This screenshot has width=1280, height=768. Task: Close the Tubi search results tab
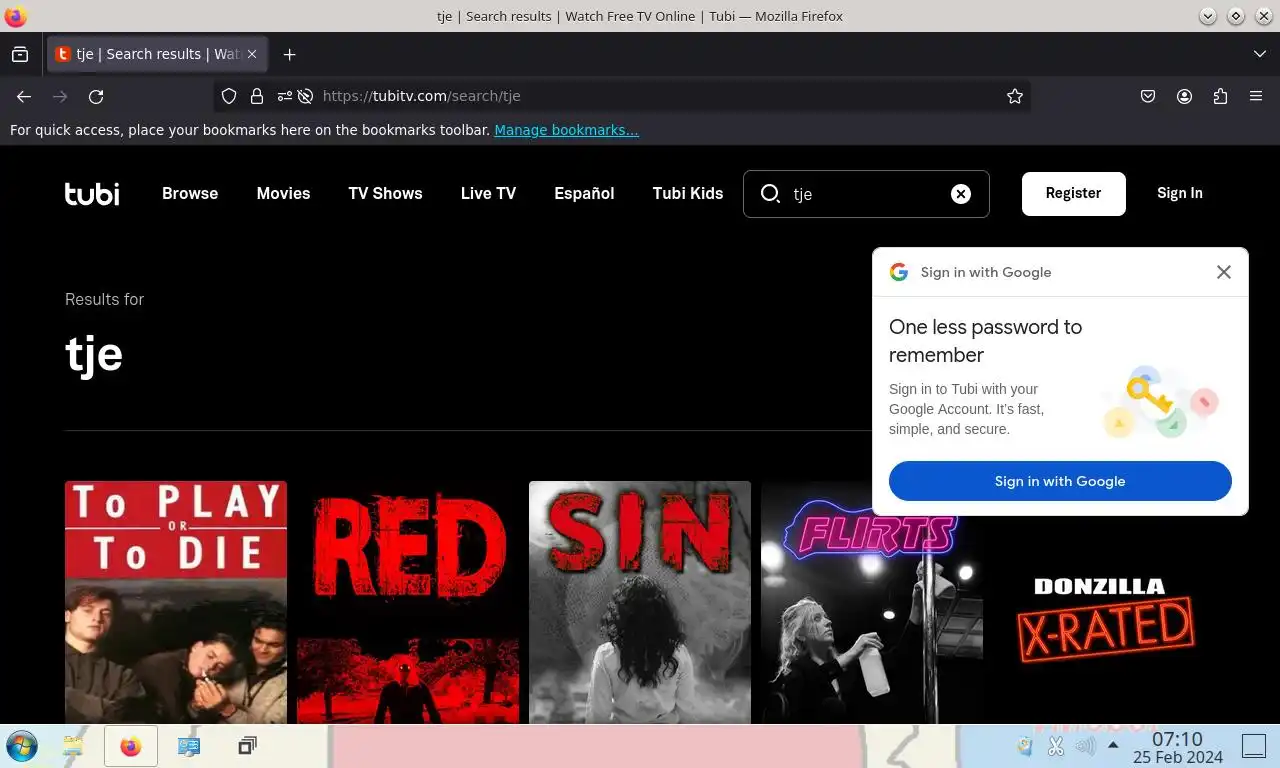252,54
